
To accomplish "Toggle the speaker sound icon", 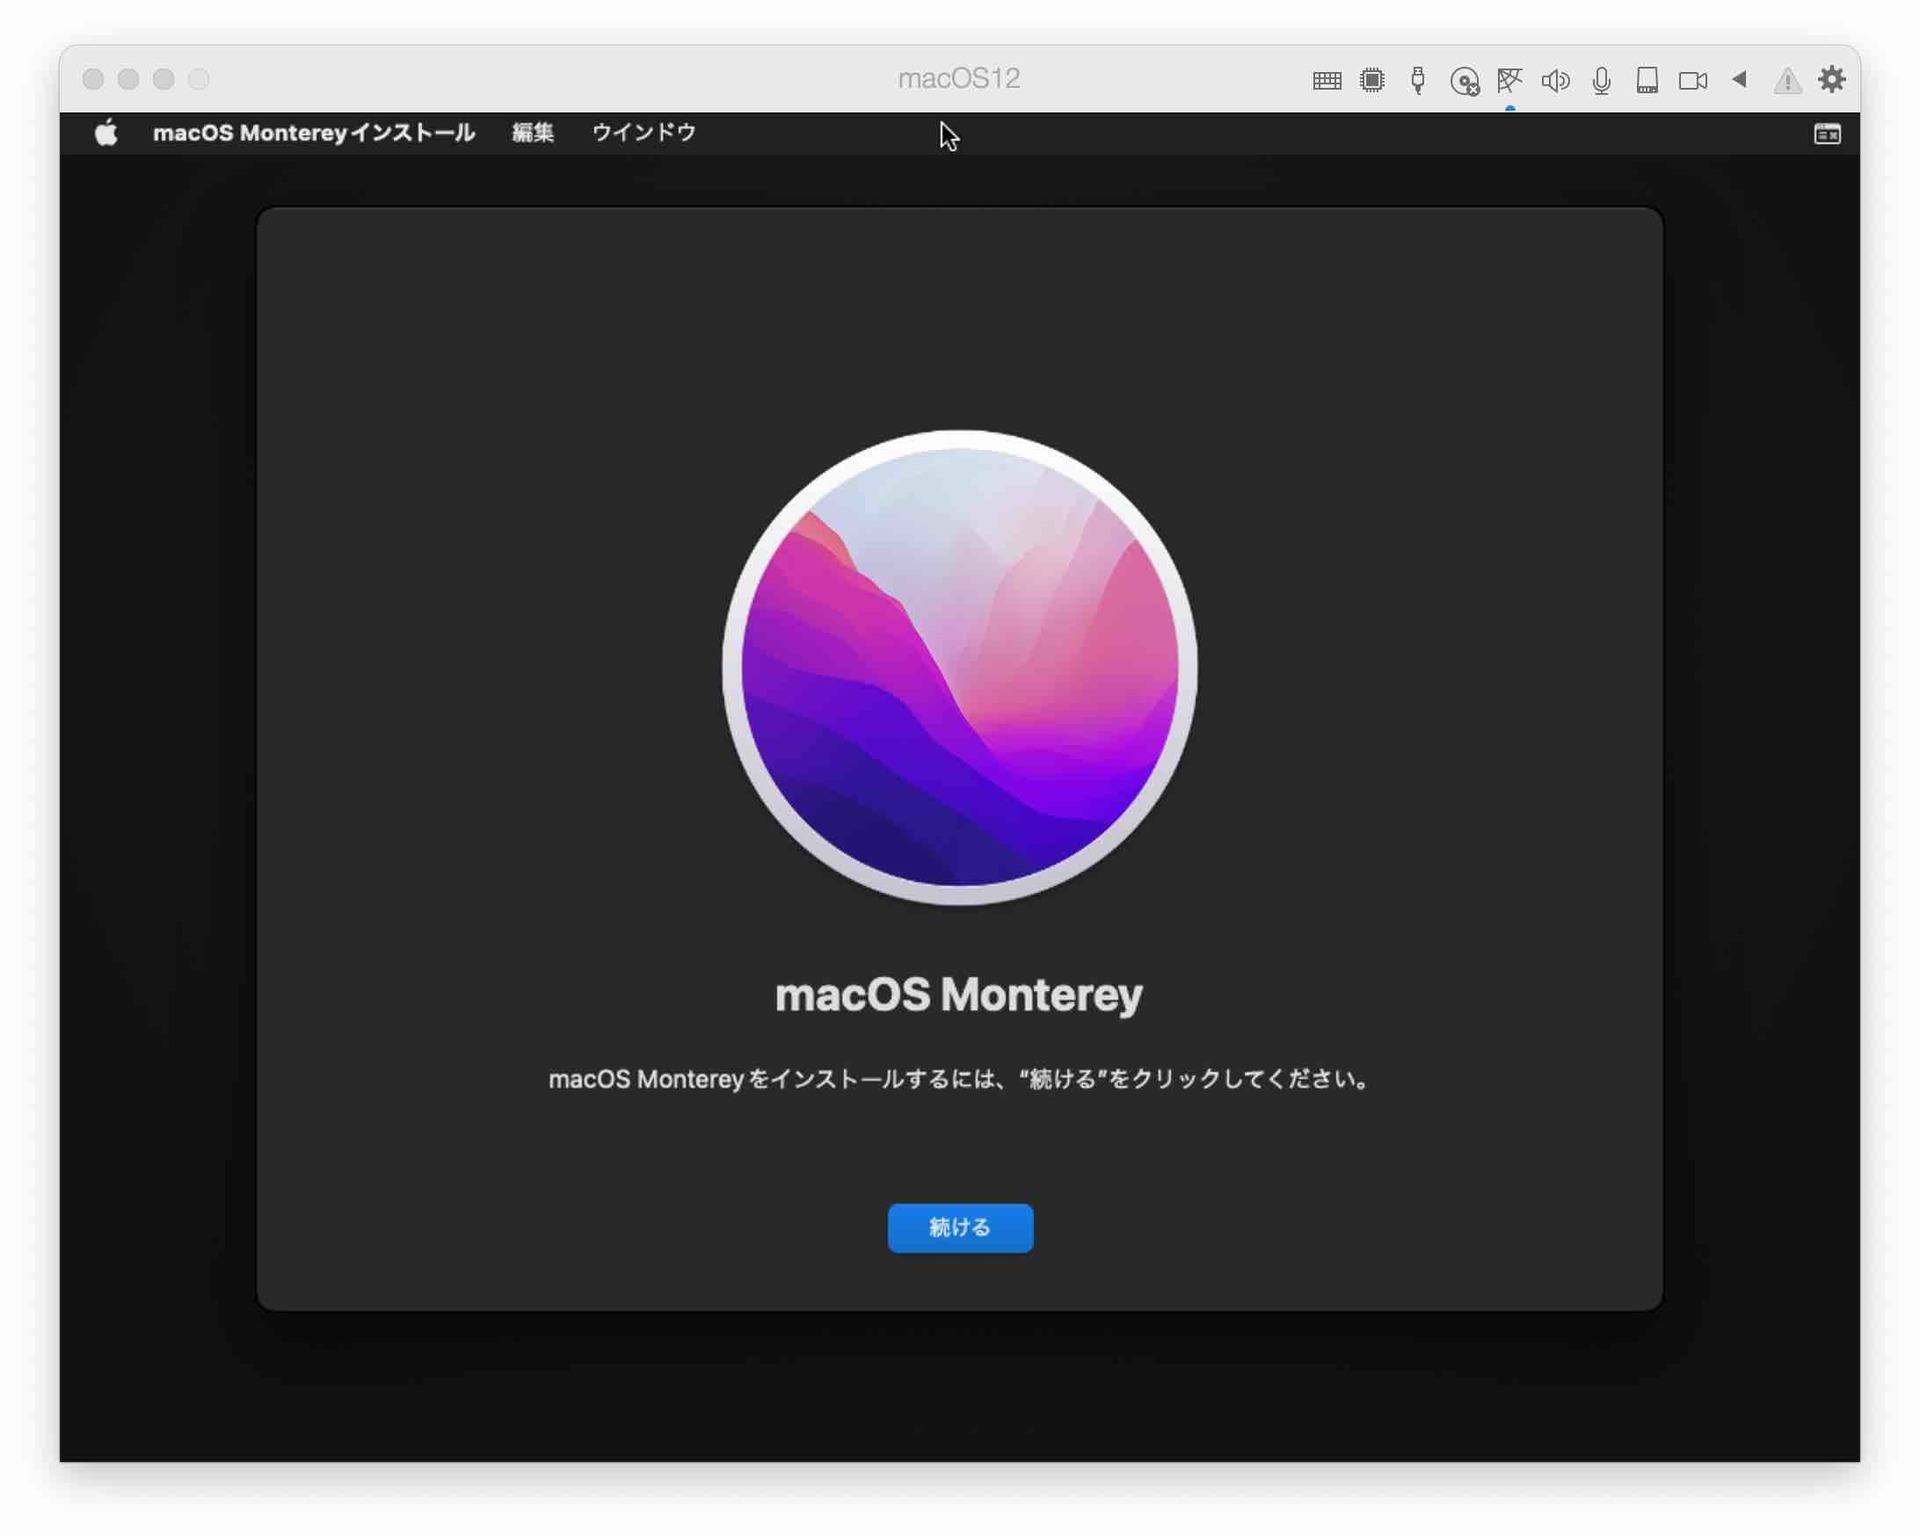I will tap(1555, 80).
